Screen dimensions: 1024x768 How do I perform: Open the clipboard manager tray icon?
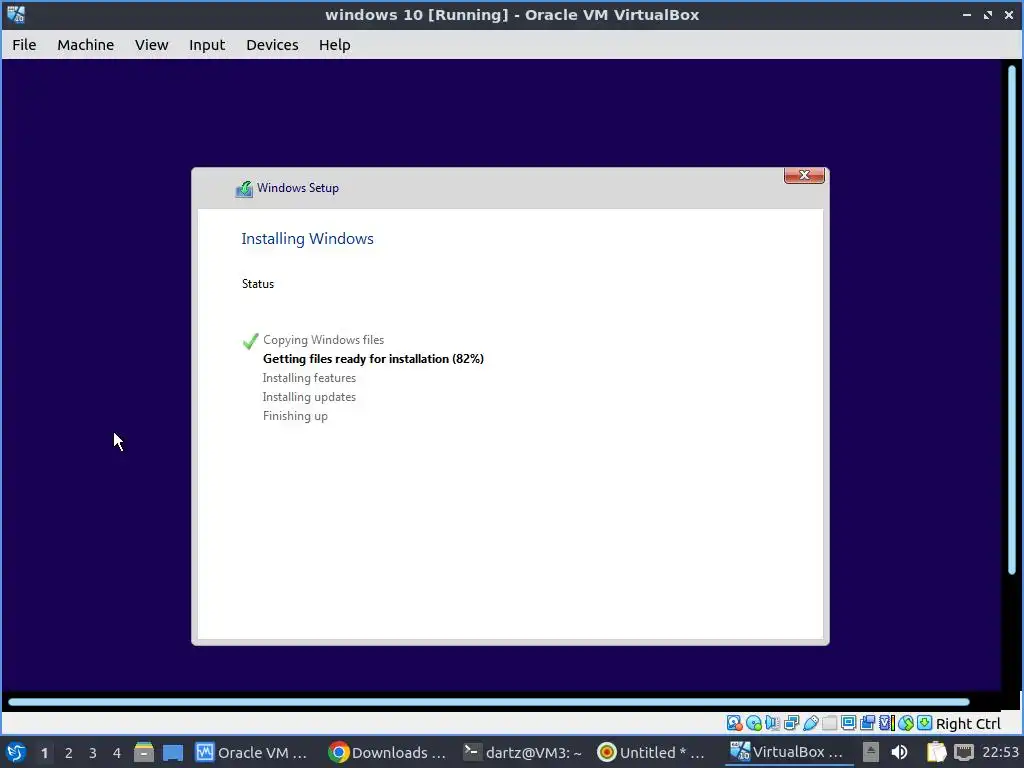click(936, 752)
